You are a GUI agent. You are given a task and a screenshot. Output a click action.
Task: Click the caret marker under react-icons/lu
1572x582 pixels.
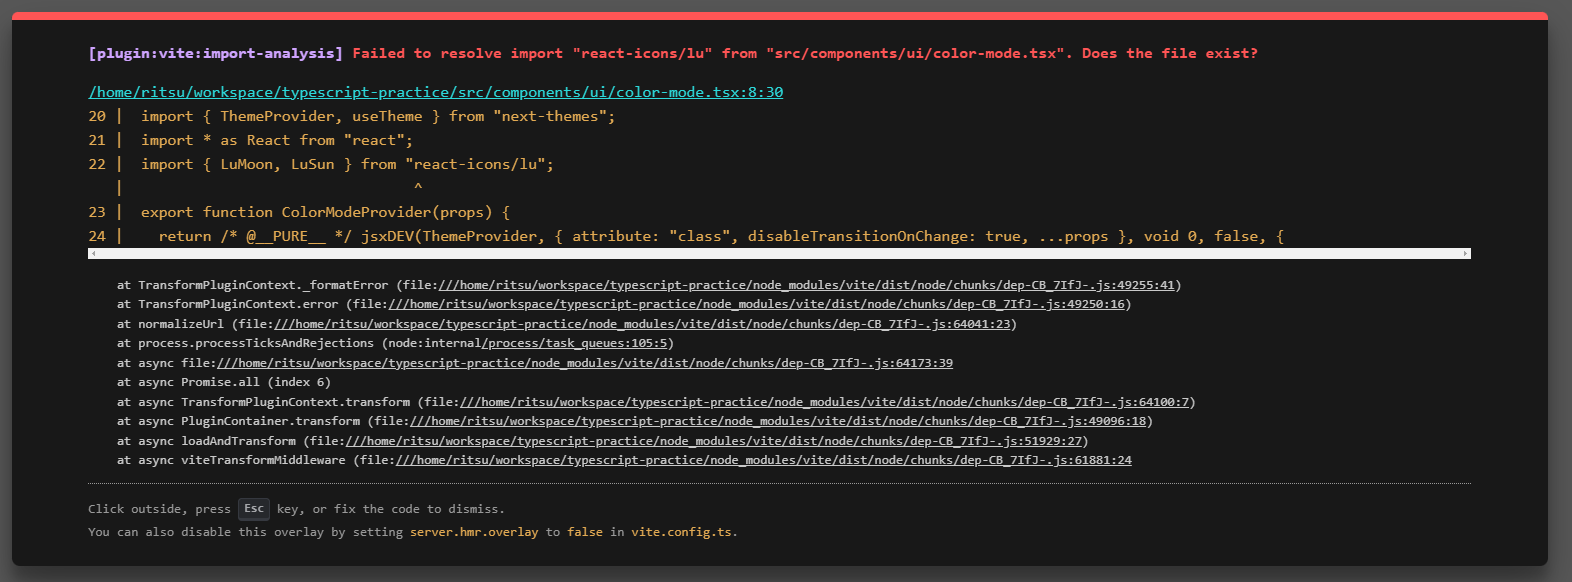coord(418,187)
